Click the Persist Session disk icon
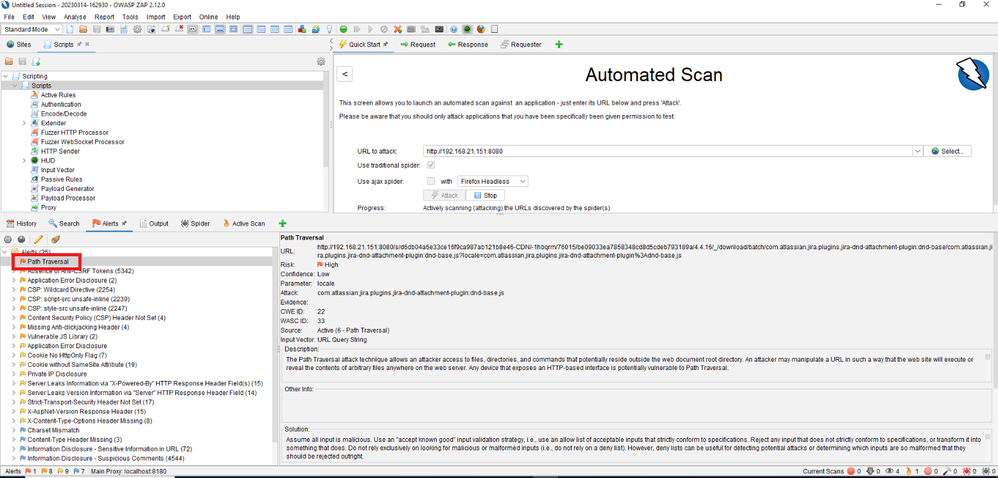The height and width of the screenshot is (478, 998). pyautogui.click(x=96, y=29)
